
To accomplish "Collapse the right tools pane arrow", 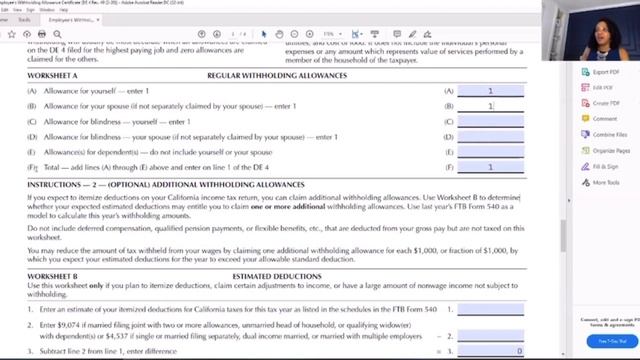I will pos(569,200).
